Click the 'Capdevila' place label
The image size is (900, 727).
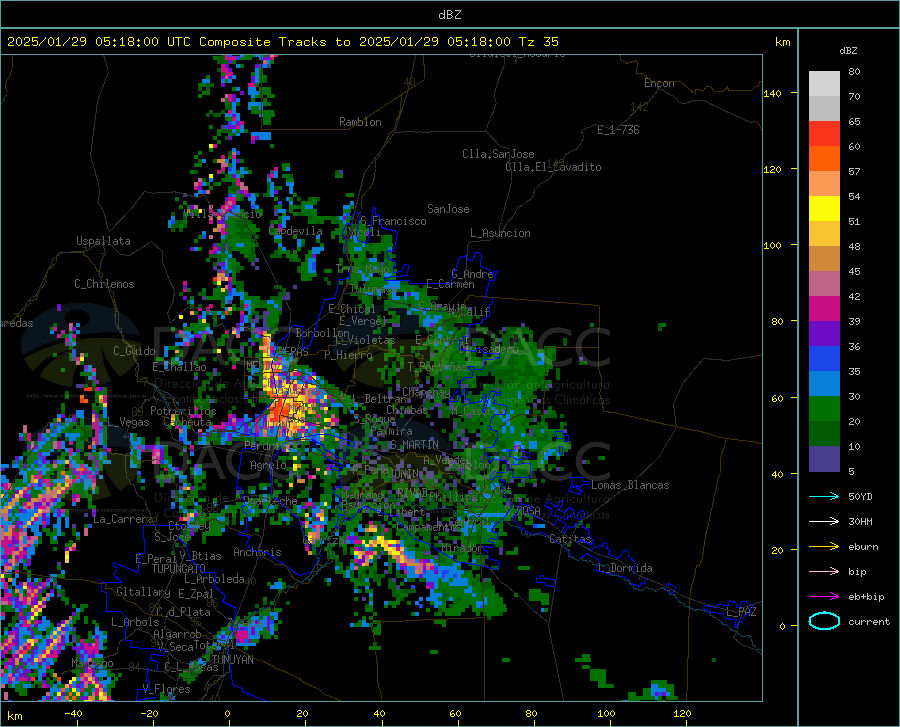[296, 231]
